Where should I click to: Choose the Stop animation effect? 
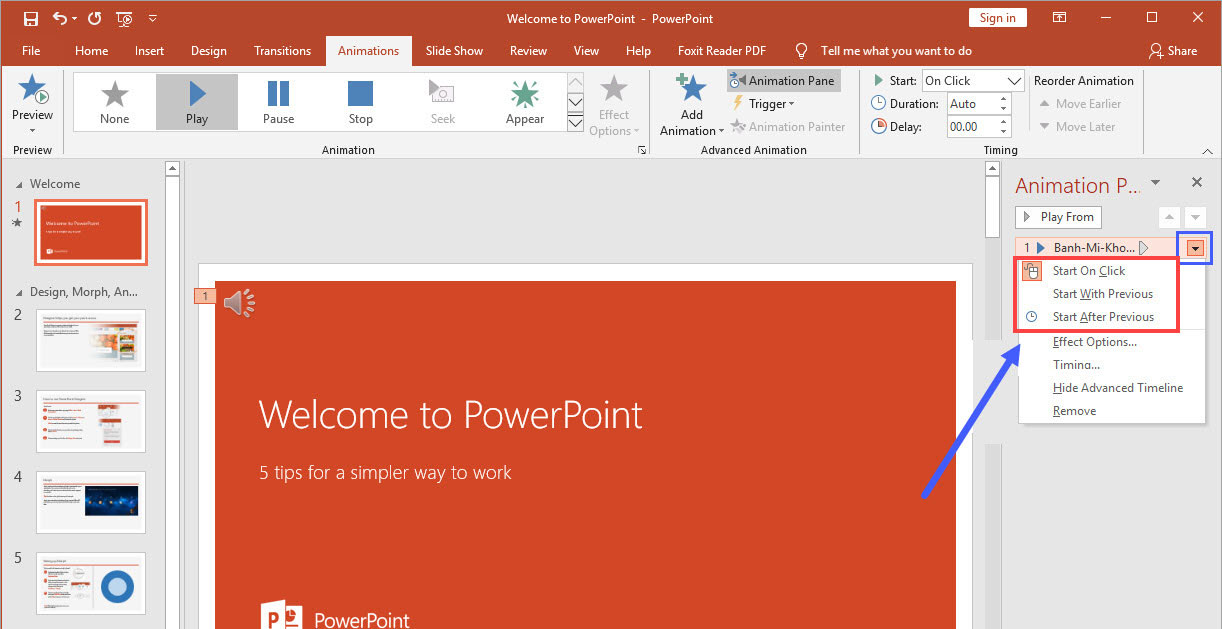(361, 102)
